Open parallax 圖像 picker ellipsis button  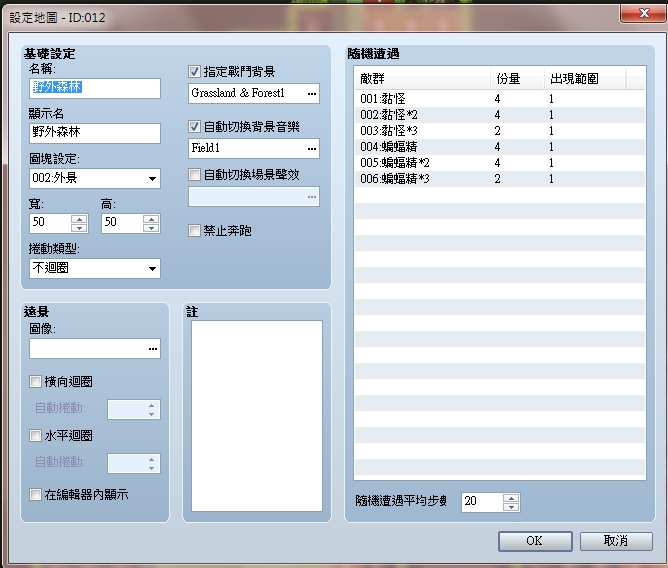(153, 349)
